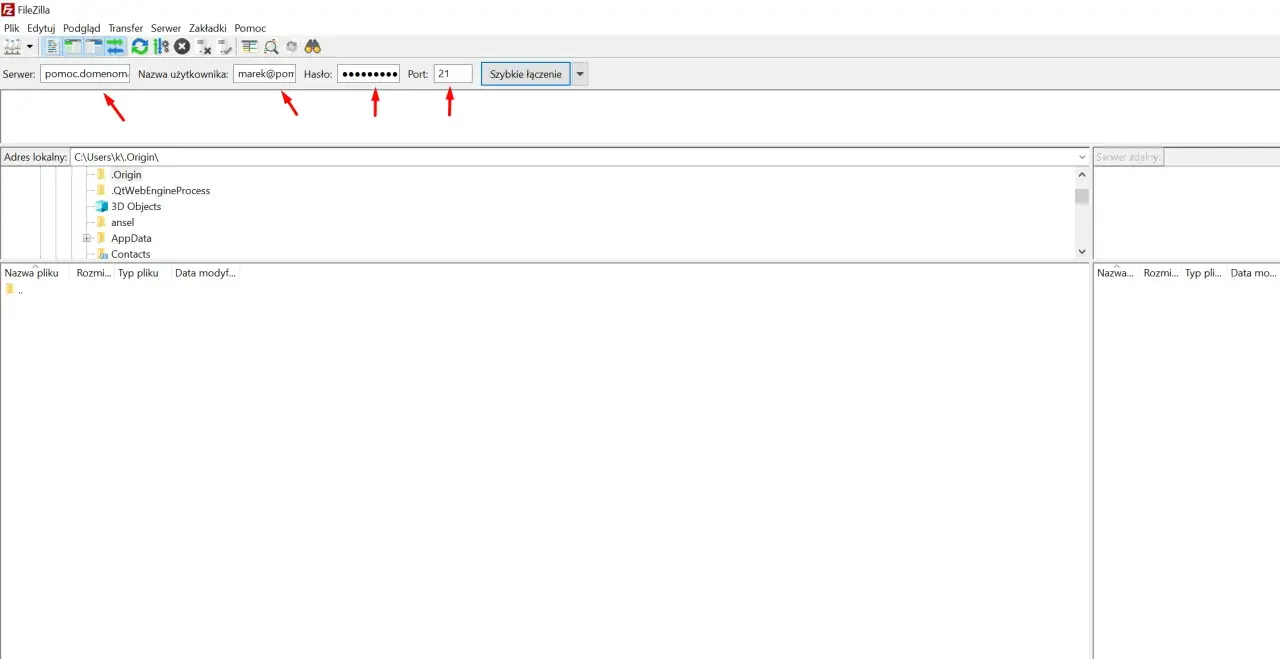
Task: Sort remote files by Nazwa column
Action: coord(1116,272)
